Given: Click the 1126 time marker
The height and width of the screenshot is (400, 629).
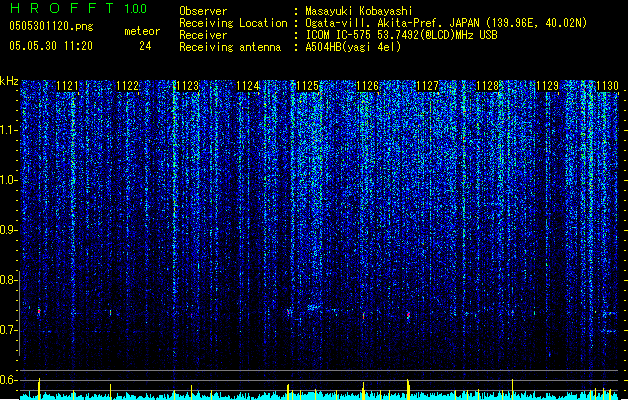Looking at the screenshot, I should [x=367, y=86].
